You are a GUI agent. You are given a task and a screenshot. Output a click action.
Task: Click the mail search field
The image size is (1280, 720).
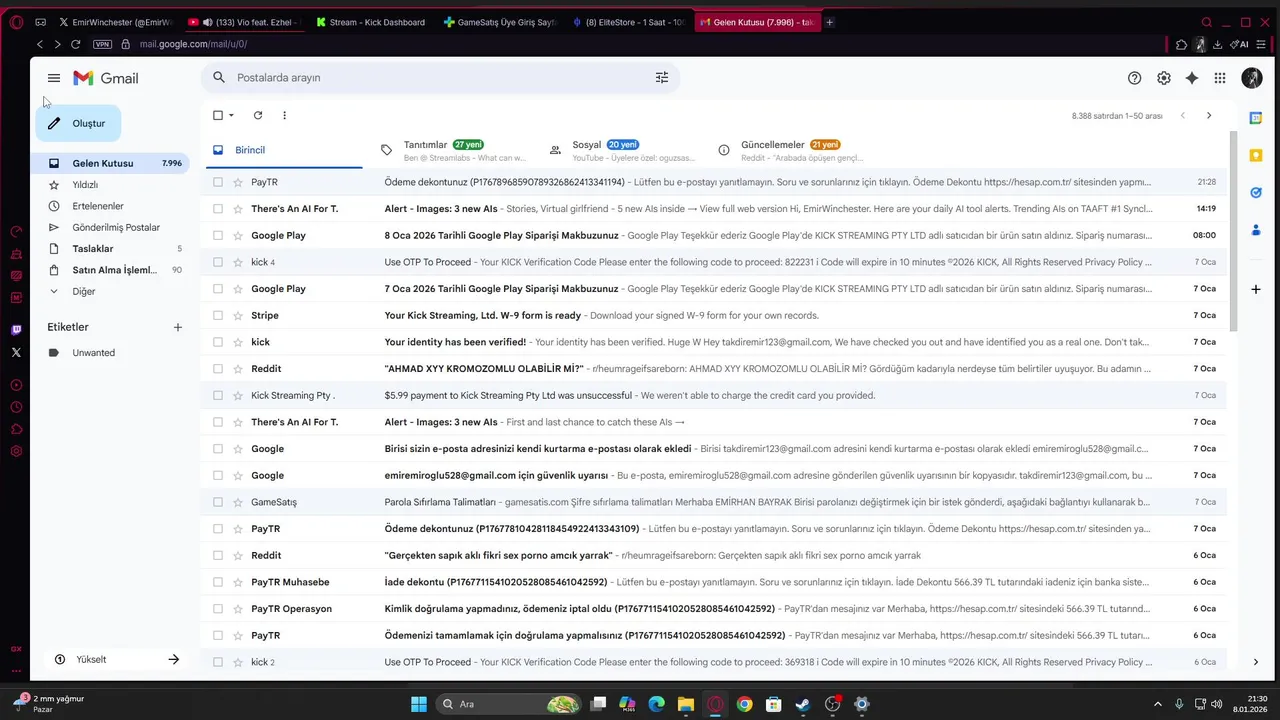coord(440,78)
